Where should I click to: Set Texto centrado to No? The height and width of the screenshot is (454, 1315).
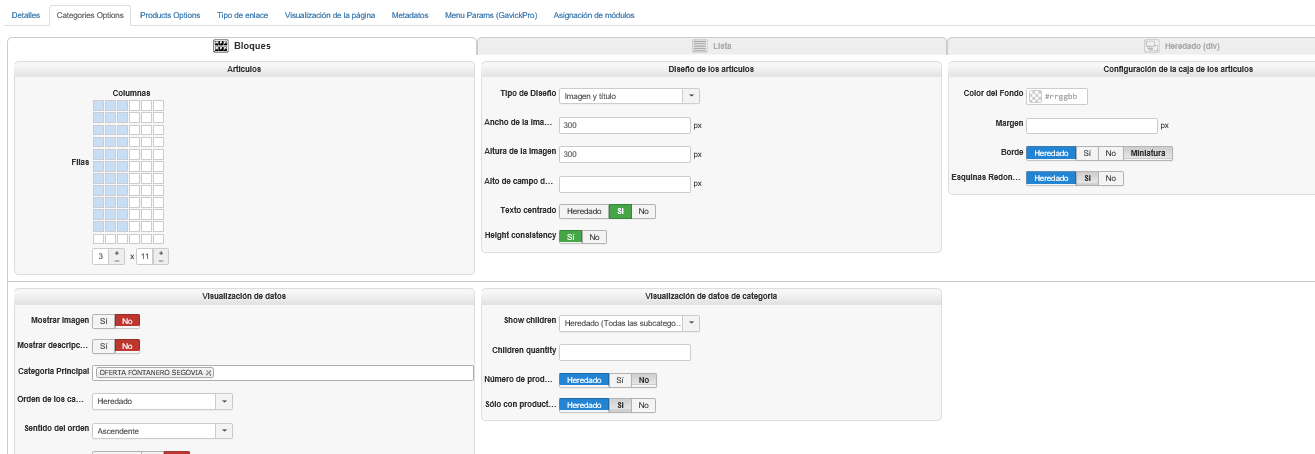(x=644, y=212)
